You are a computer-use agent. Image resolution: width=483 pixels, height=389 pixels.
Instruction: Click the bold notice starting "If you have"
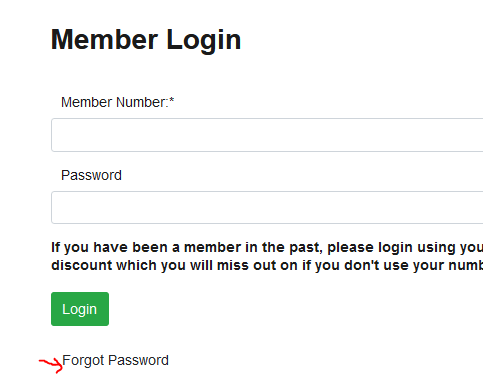[267, 256]
